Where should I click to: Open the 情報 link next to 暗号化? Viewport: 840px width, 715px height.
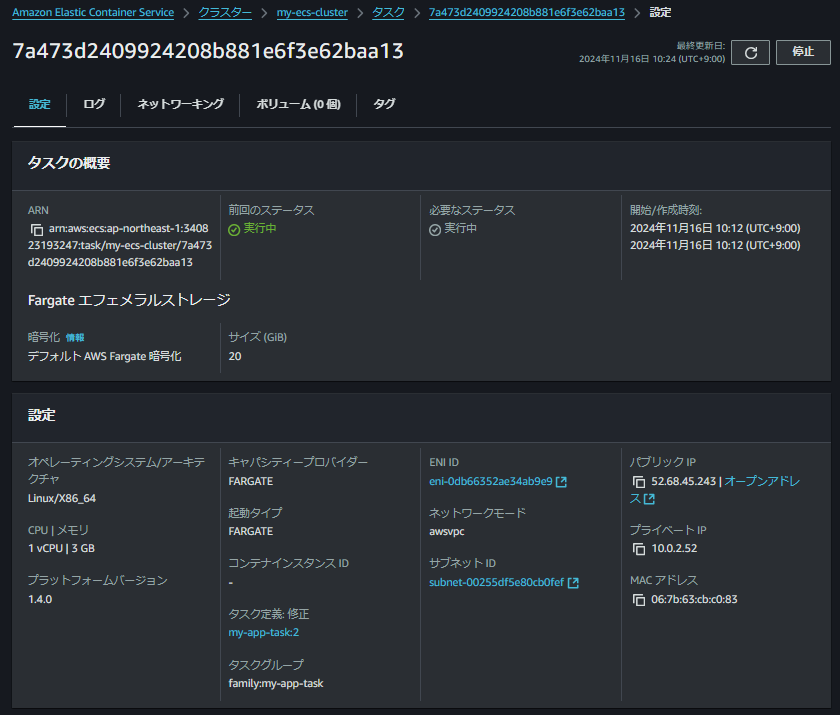(75, 337)
